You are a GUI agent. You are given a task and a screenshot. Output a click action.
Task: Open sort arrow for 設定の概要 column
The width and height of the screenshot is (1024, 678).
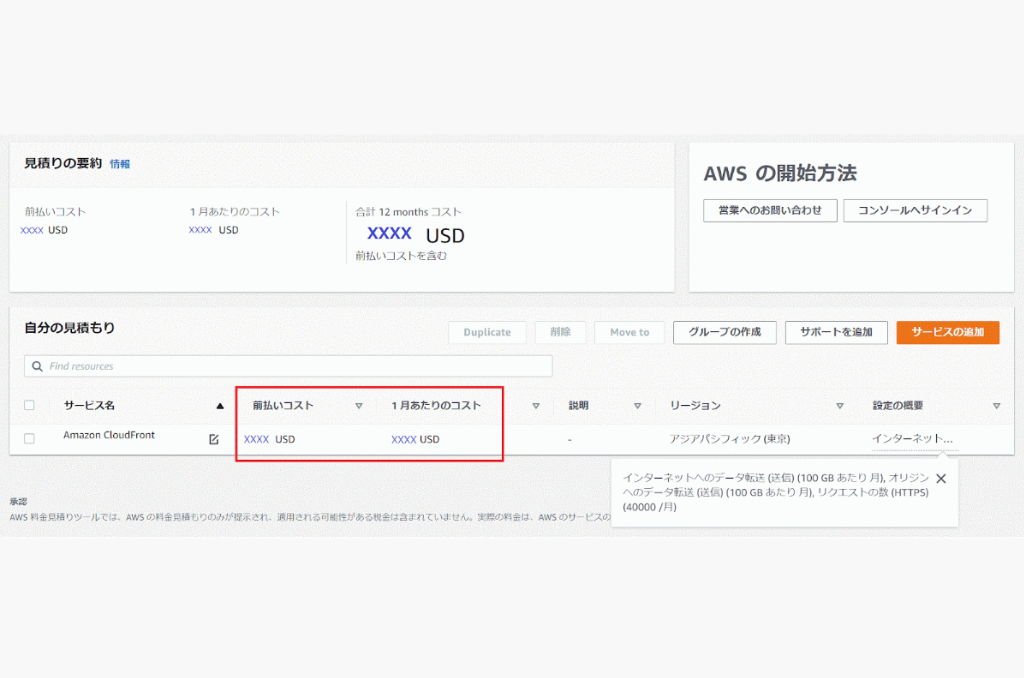pyautogui.click(x=997, y=406)
